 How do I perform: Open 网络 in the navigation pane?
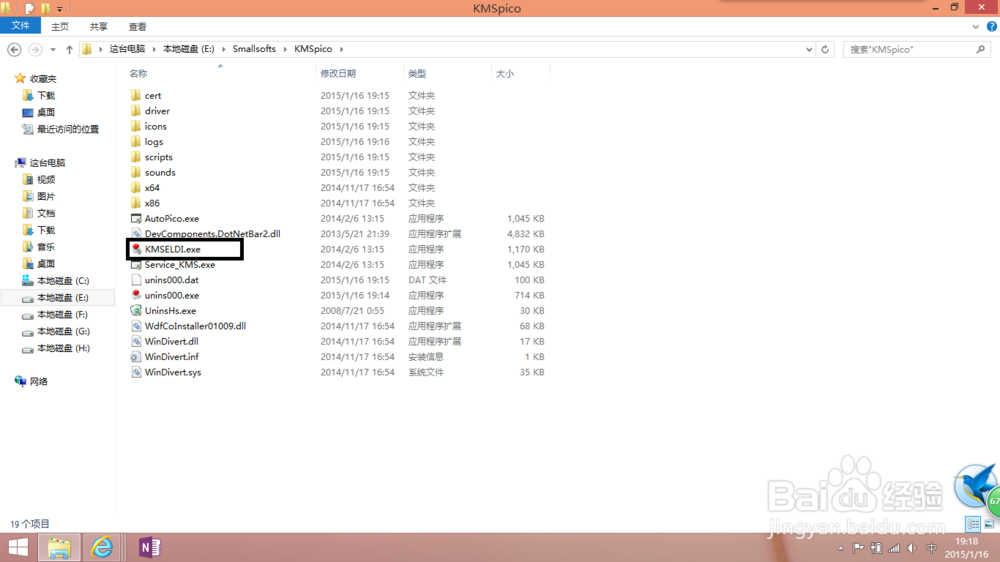click(x=39, y=381)
